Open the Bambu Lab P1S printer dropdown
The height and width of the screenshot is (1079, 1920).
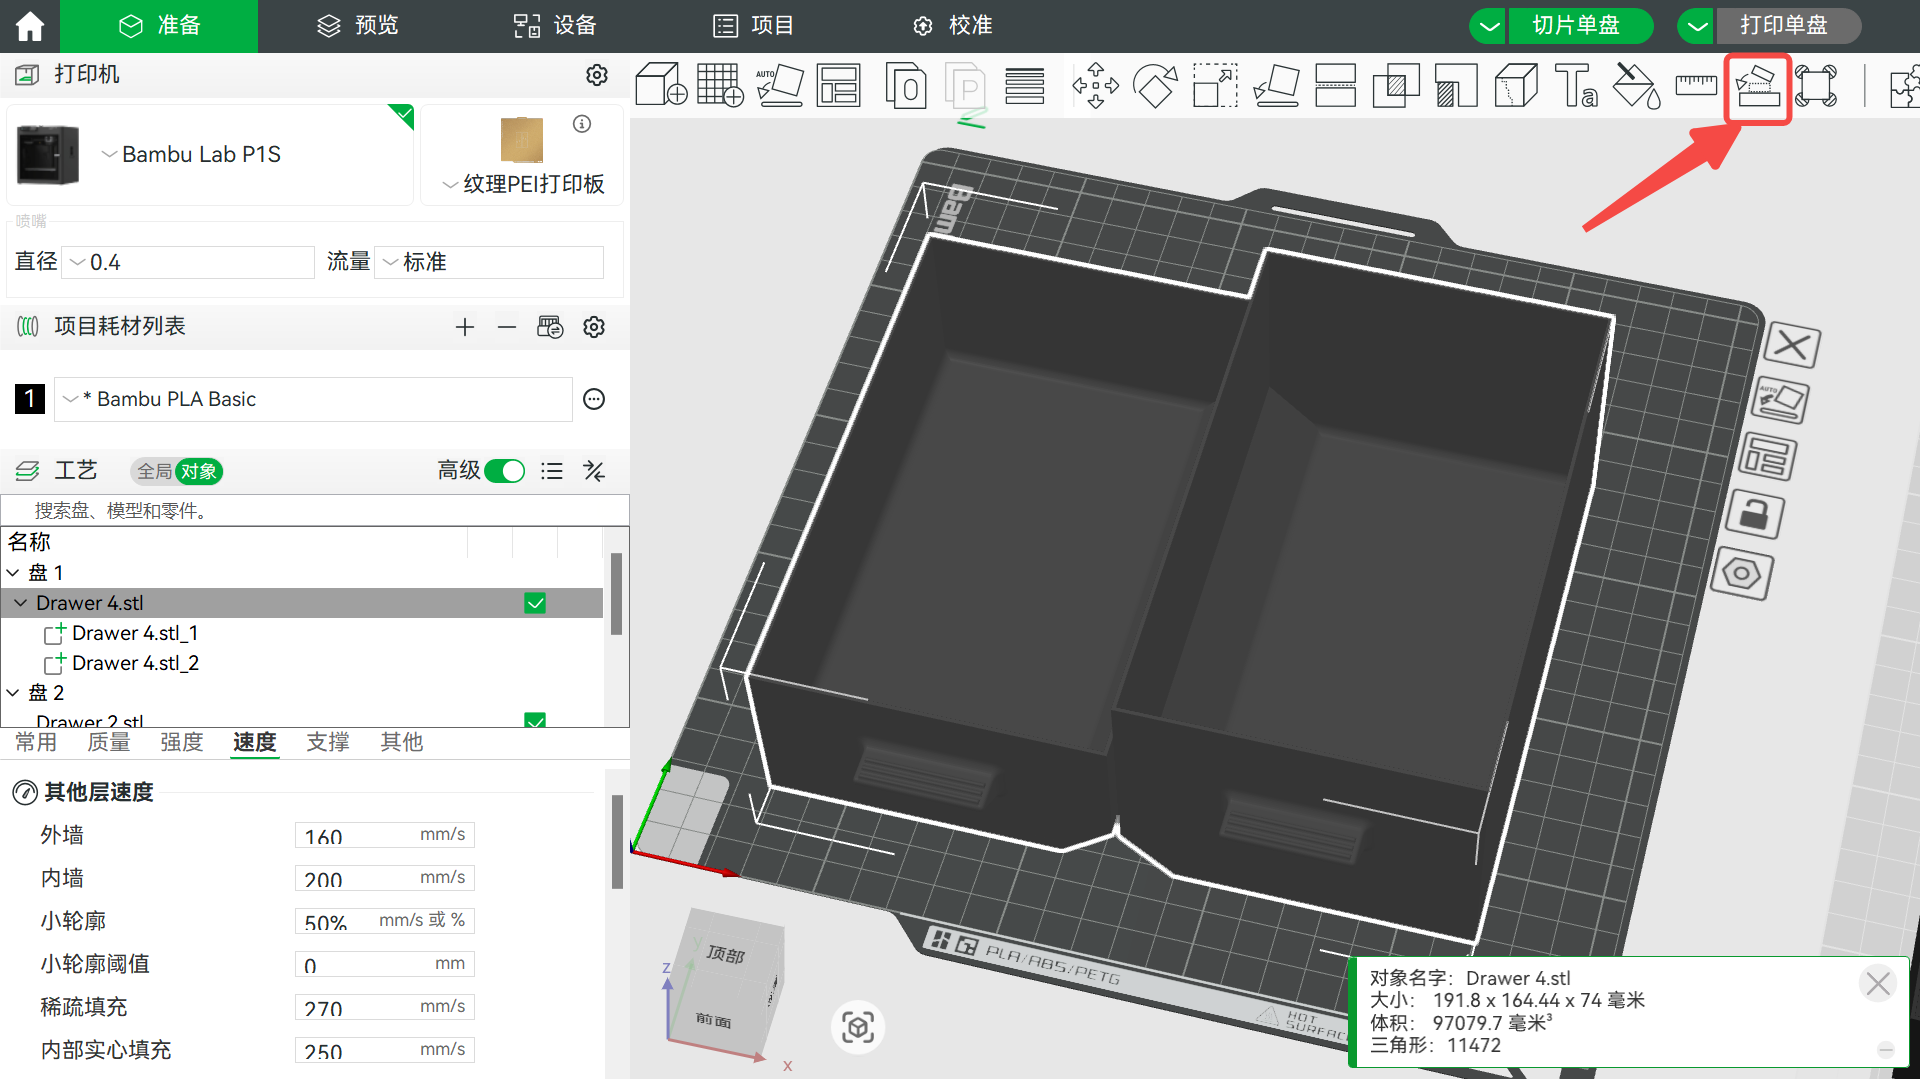(192, 154)
